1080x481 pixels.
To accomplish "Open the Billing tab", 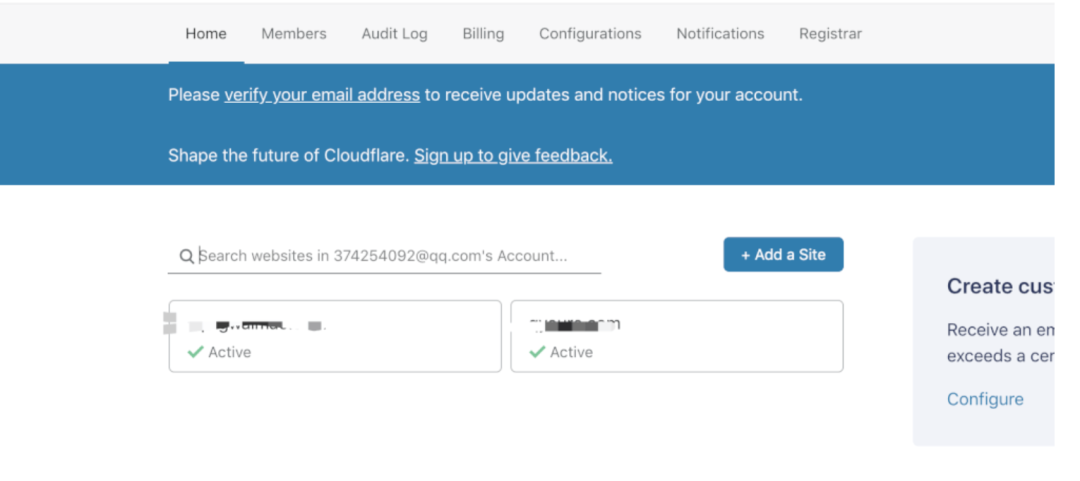I will 484,34.
